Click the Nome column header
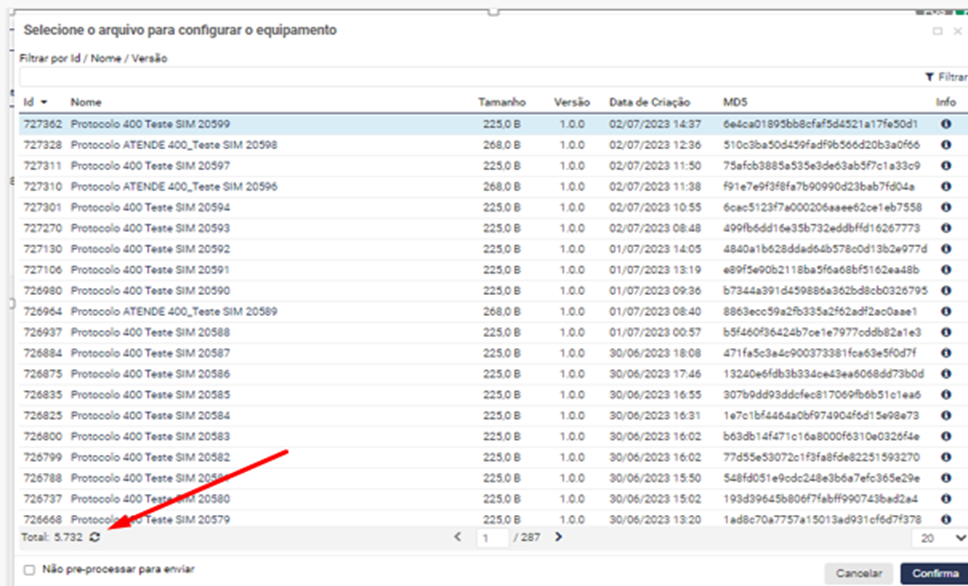968x586 pixels. 86,102
